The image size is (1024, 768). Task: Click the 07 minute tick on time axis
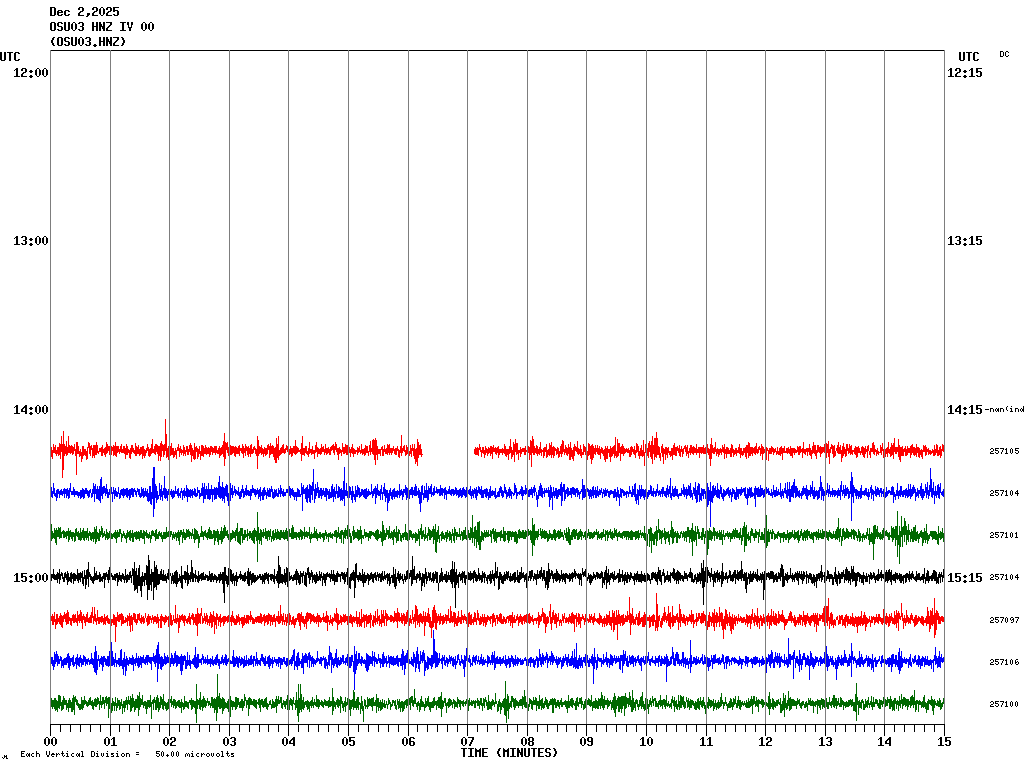(467, 742)
